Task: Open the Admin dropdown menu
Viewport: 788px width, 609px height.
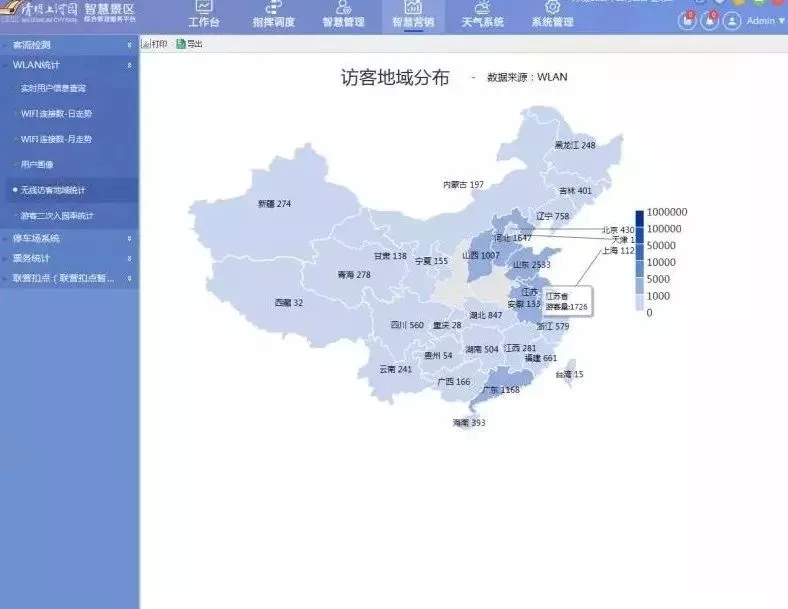Action: click(767, 21)
